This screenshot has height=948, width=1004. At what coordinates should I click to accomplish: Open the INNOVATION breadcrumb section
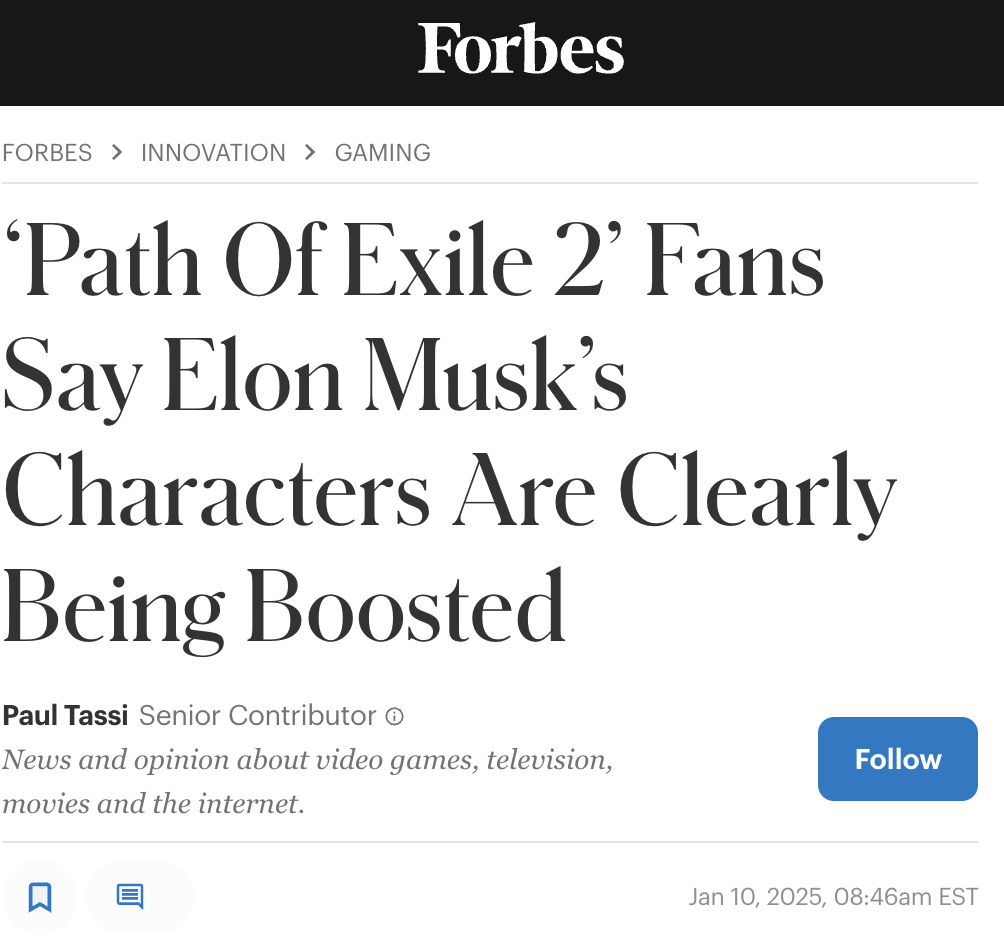tap(213, 153)
